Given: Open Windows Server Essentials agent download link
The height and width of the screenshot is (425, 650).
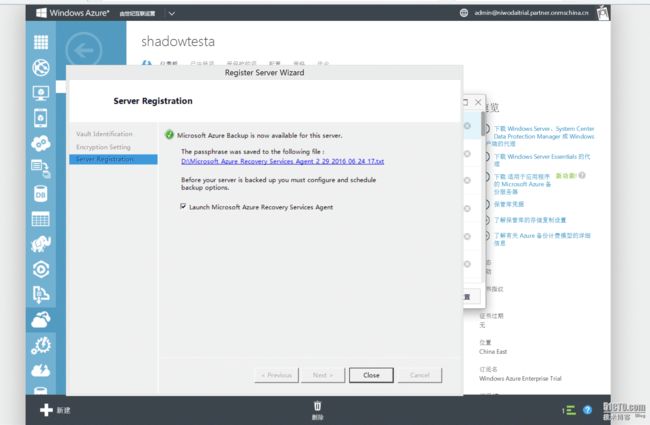Looking at the screenshot, I should click(541, 160).
